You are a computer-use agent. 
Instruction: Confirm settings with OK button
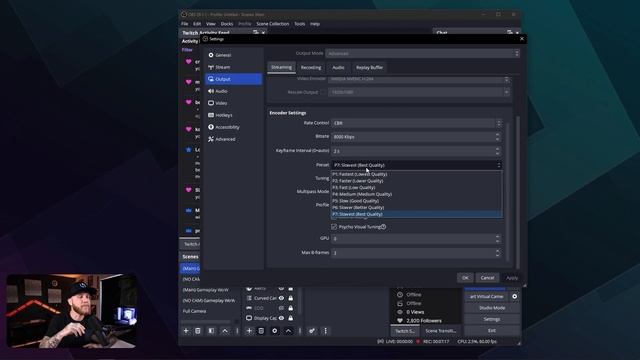(465, 278)
